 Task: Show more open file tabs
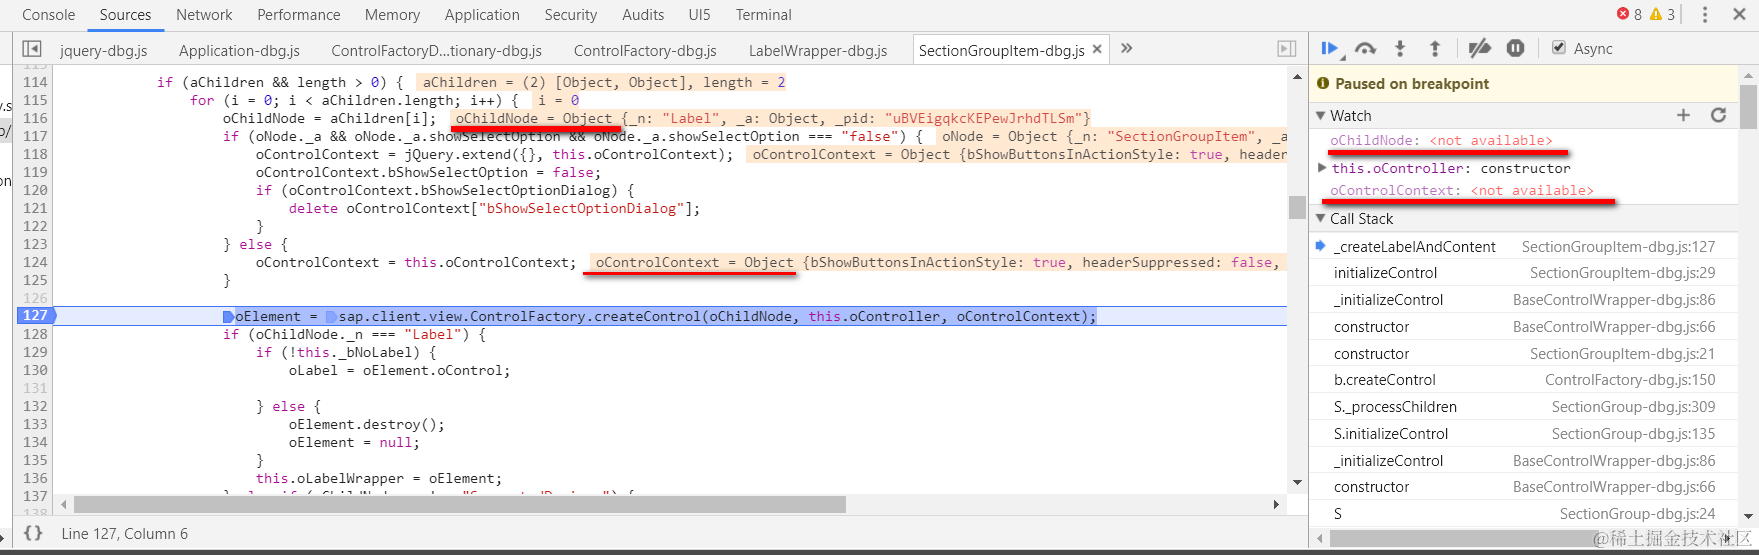point(1127,48)
